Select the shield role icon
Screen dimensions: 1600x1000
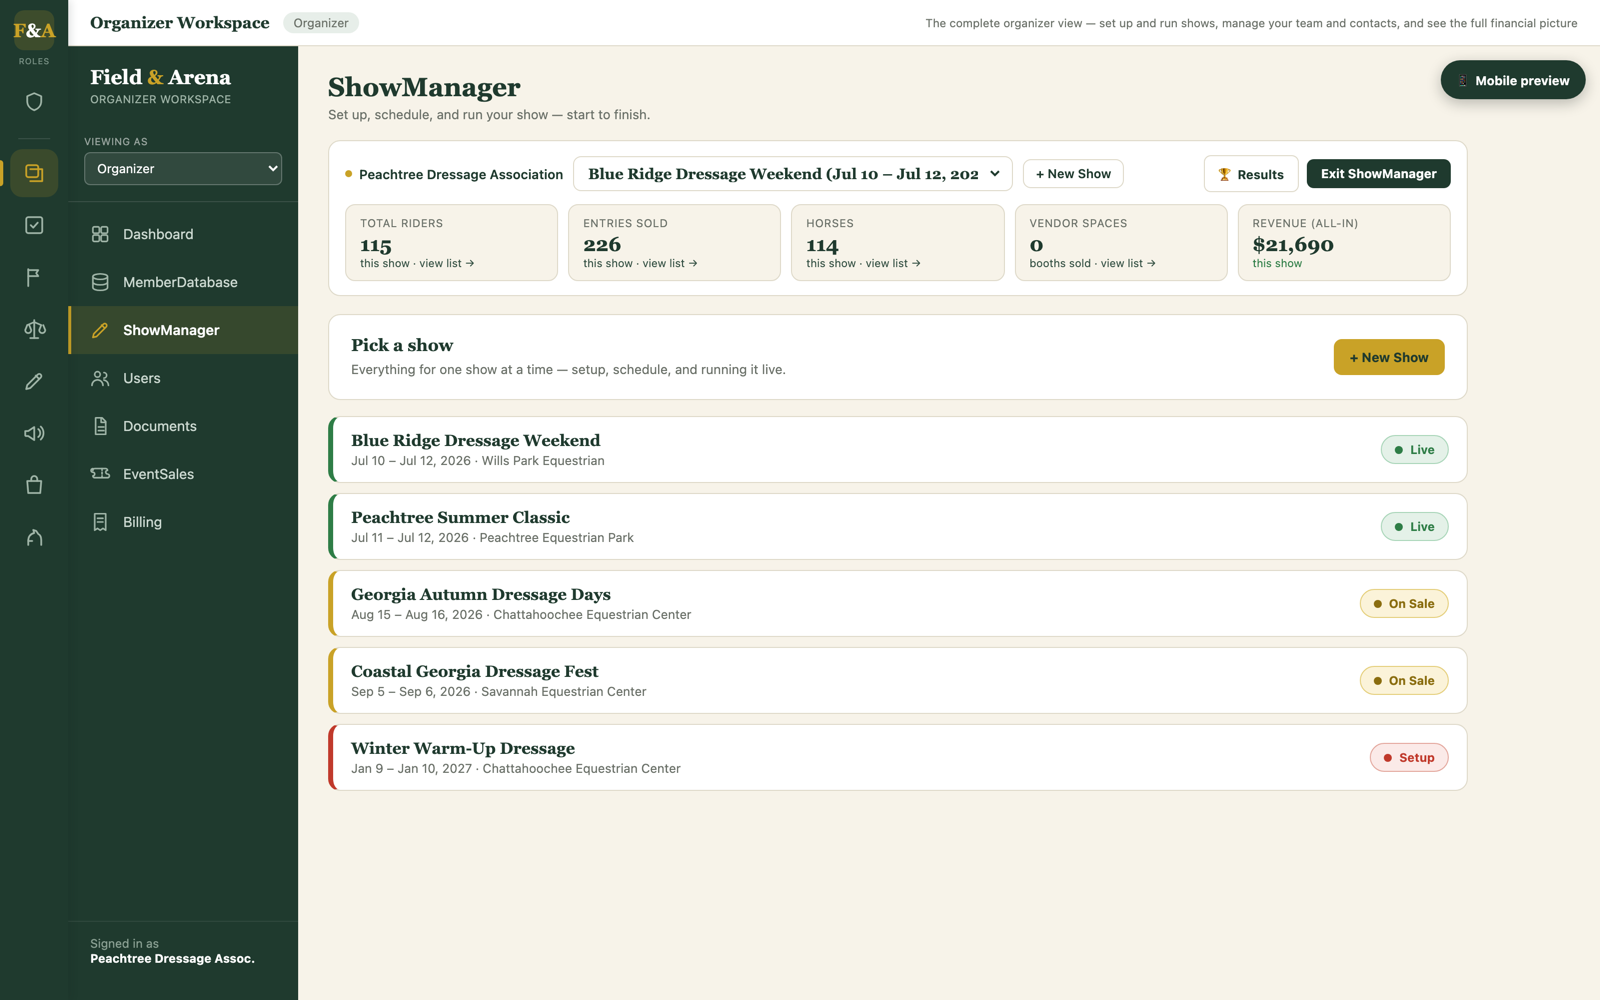coord(34,101)
